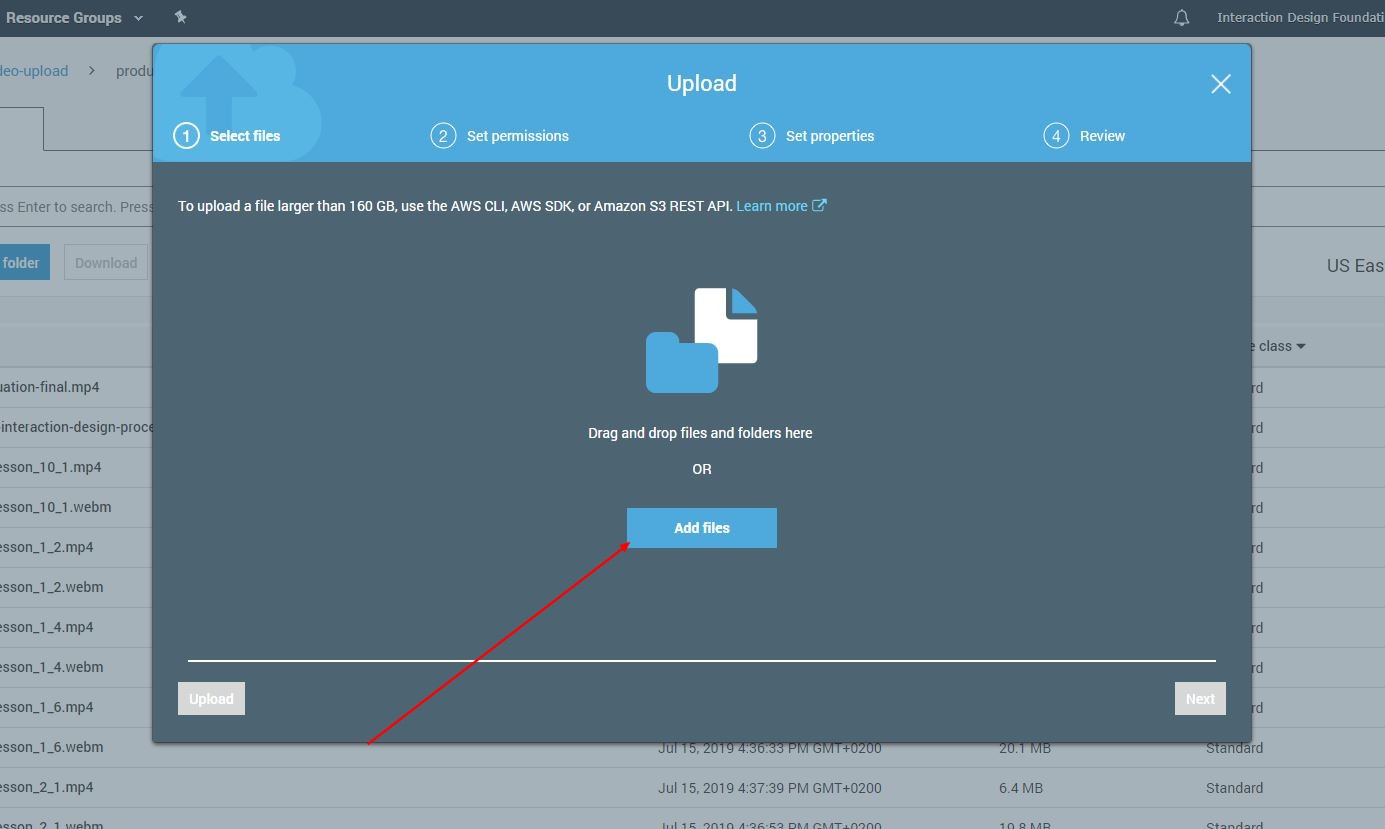Click the pin shortcut icon in top bar
Image resolution: width=1385 pixels, height=829 pixels.
tap(180, 17)
